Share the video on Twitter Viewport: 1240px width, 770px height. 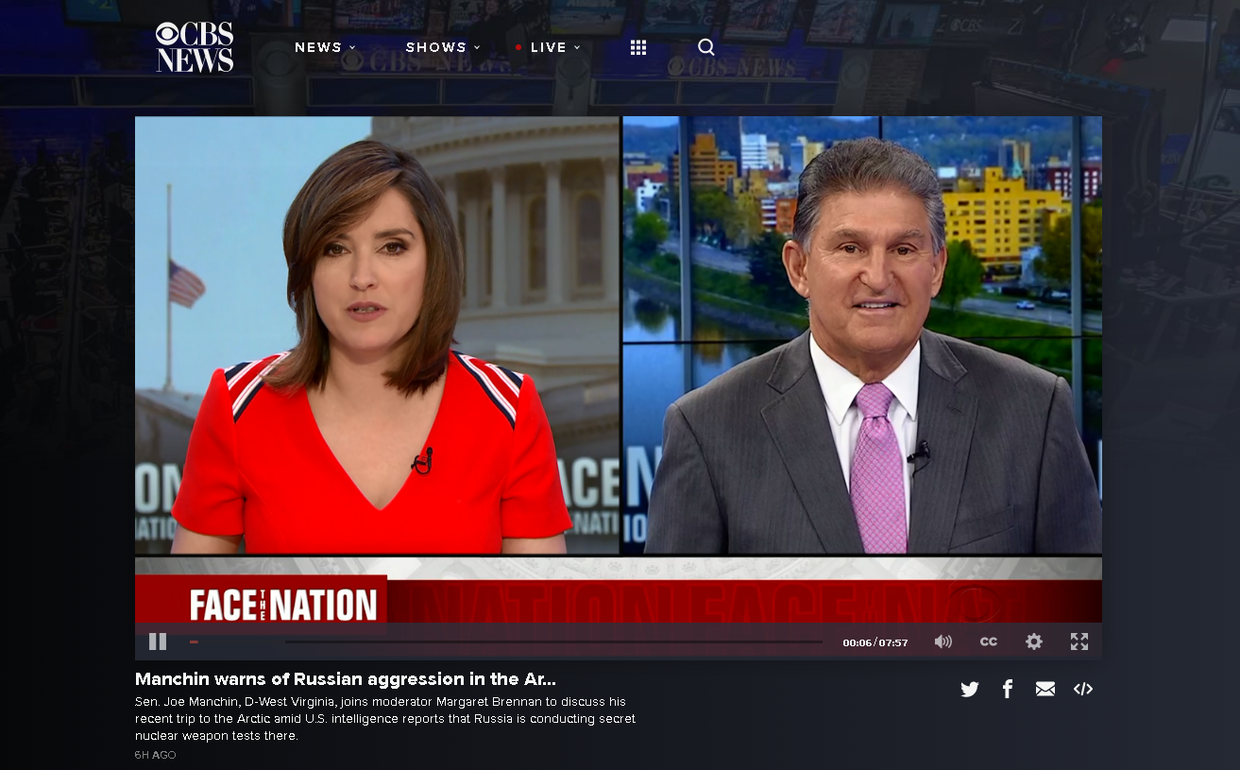[969, 689]
